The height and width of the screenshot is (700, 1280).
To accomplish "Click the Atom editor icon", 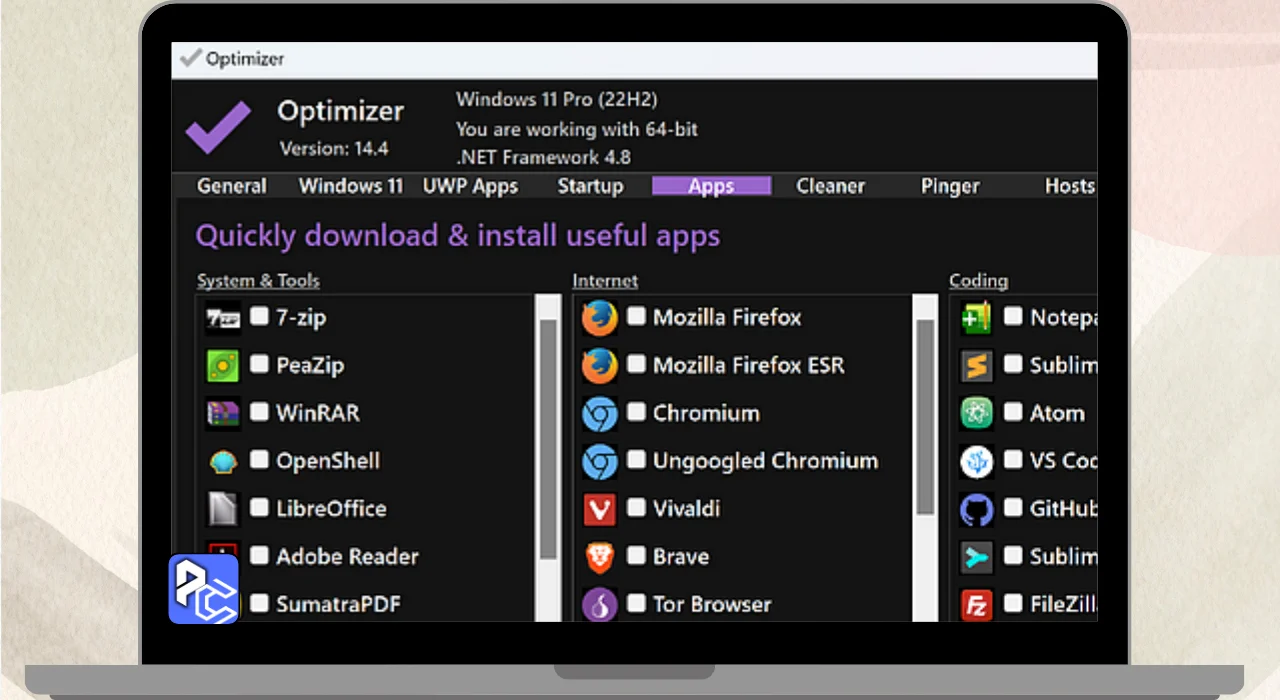I will point(976,413).
